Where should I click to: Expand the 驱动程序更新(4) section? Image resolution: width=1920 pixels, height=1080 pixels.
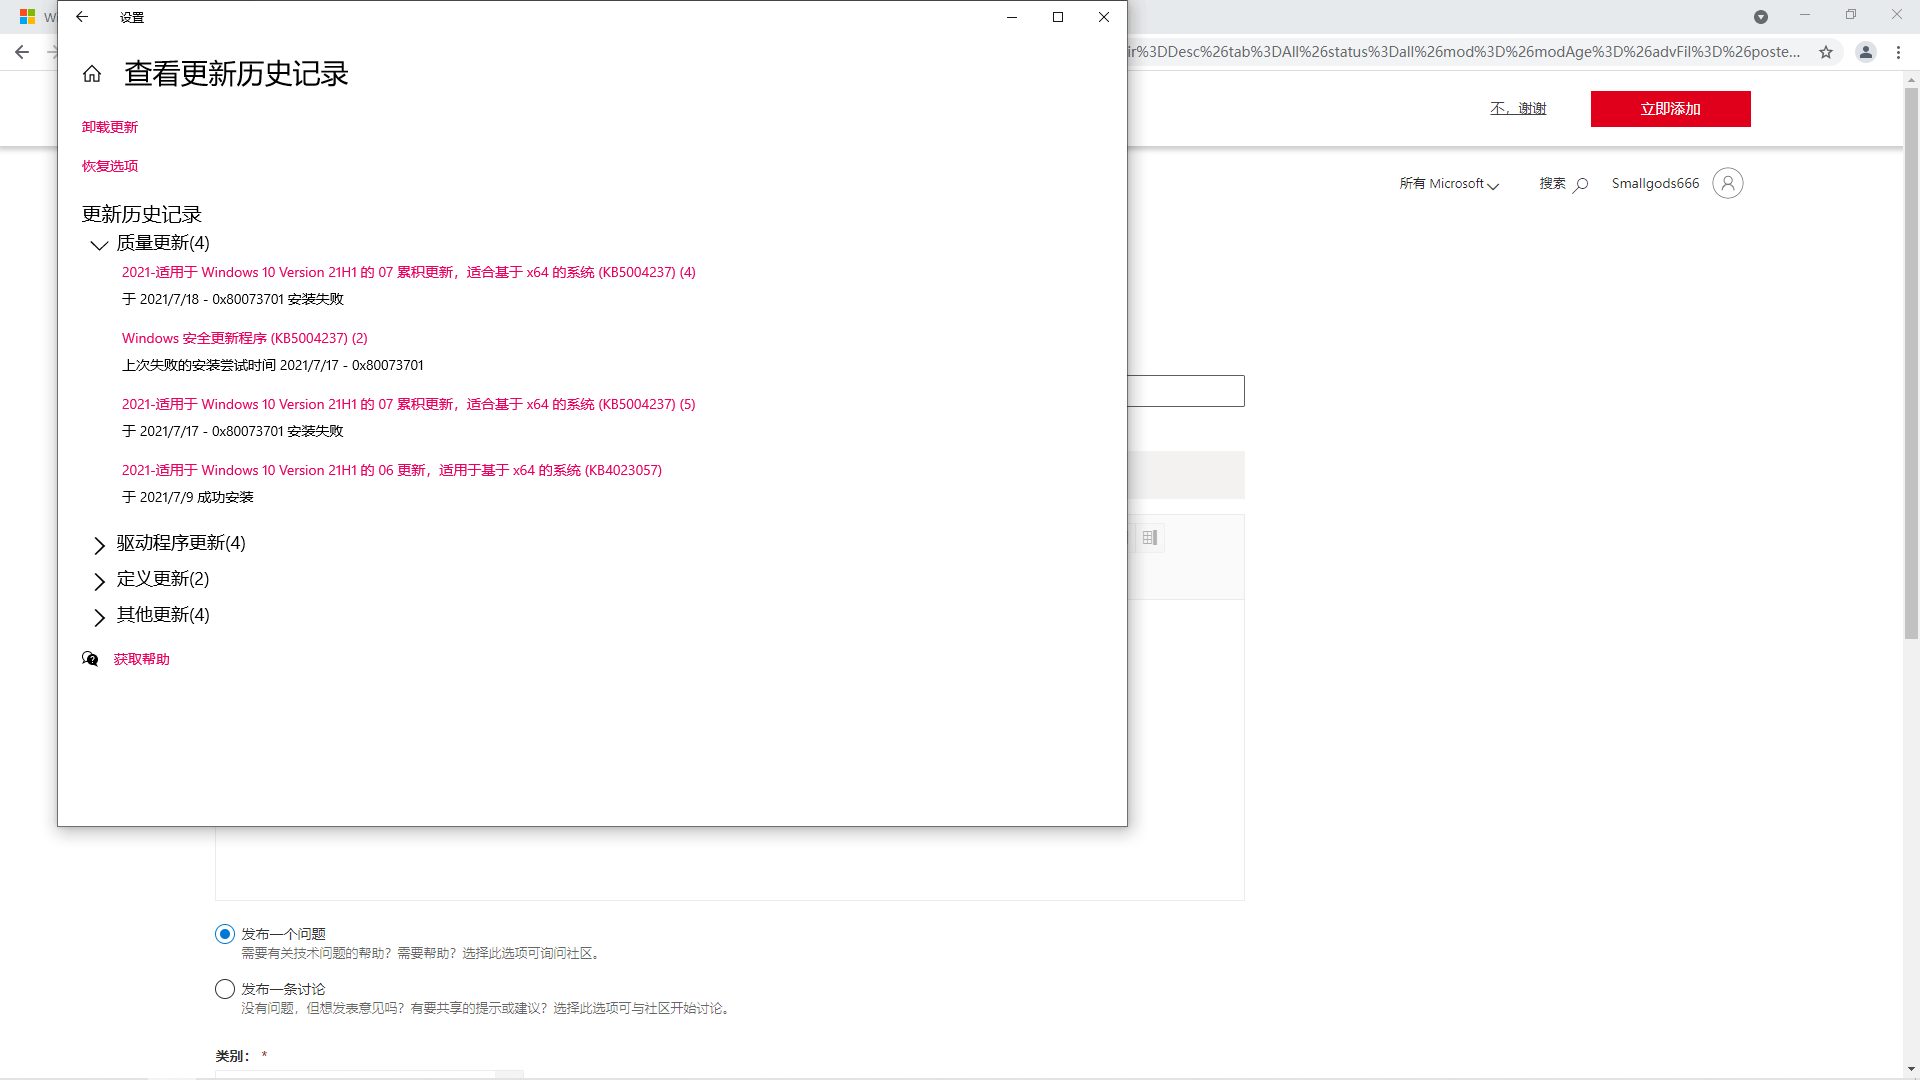(x=99, y=544)
